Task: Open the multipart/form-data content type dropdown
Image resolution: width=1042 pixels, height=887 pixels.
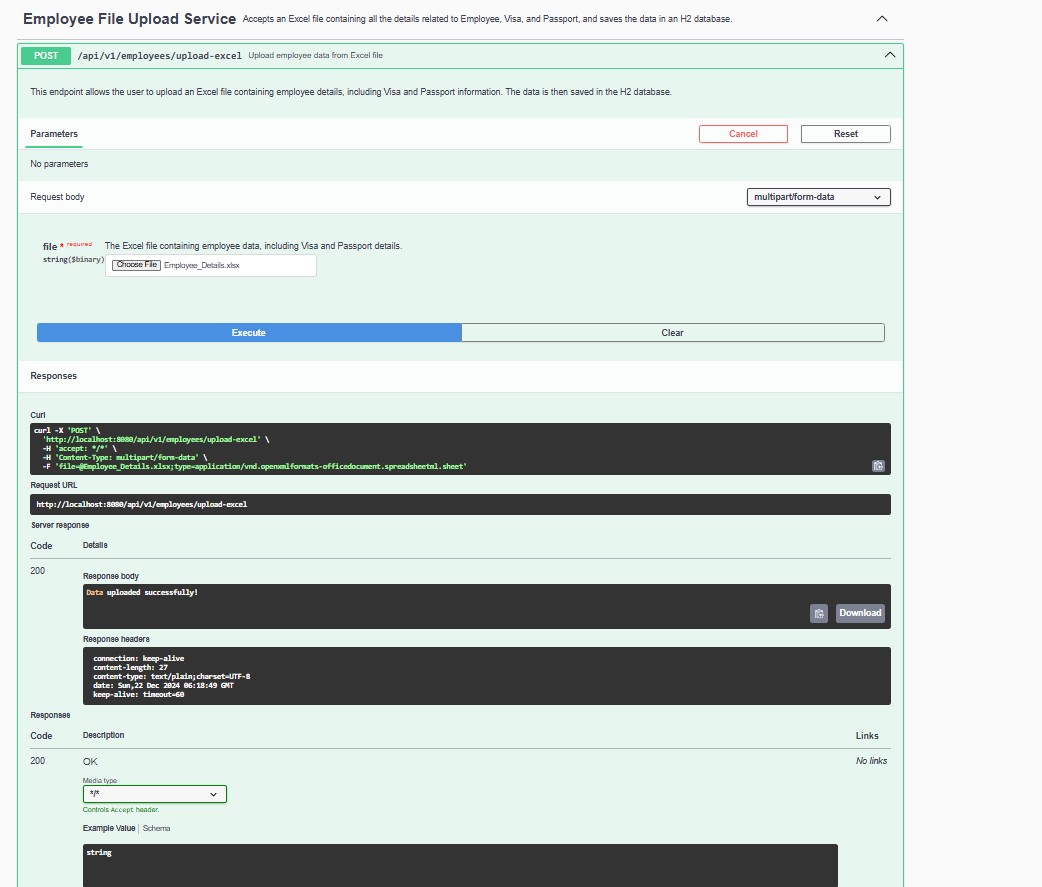Action: [x=818, y=197]
